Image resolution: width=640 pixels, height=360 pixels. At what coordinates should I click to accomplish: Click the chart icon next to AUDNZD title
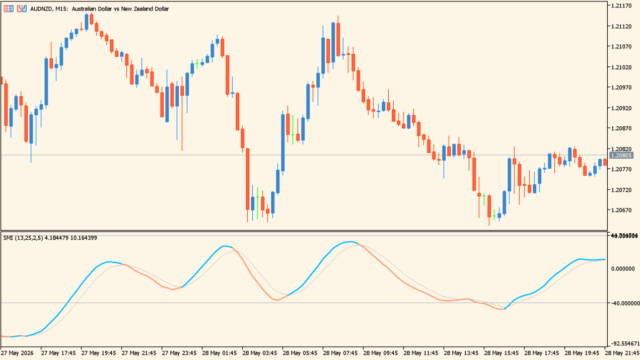(x=22, y=9)
